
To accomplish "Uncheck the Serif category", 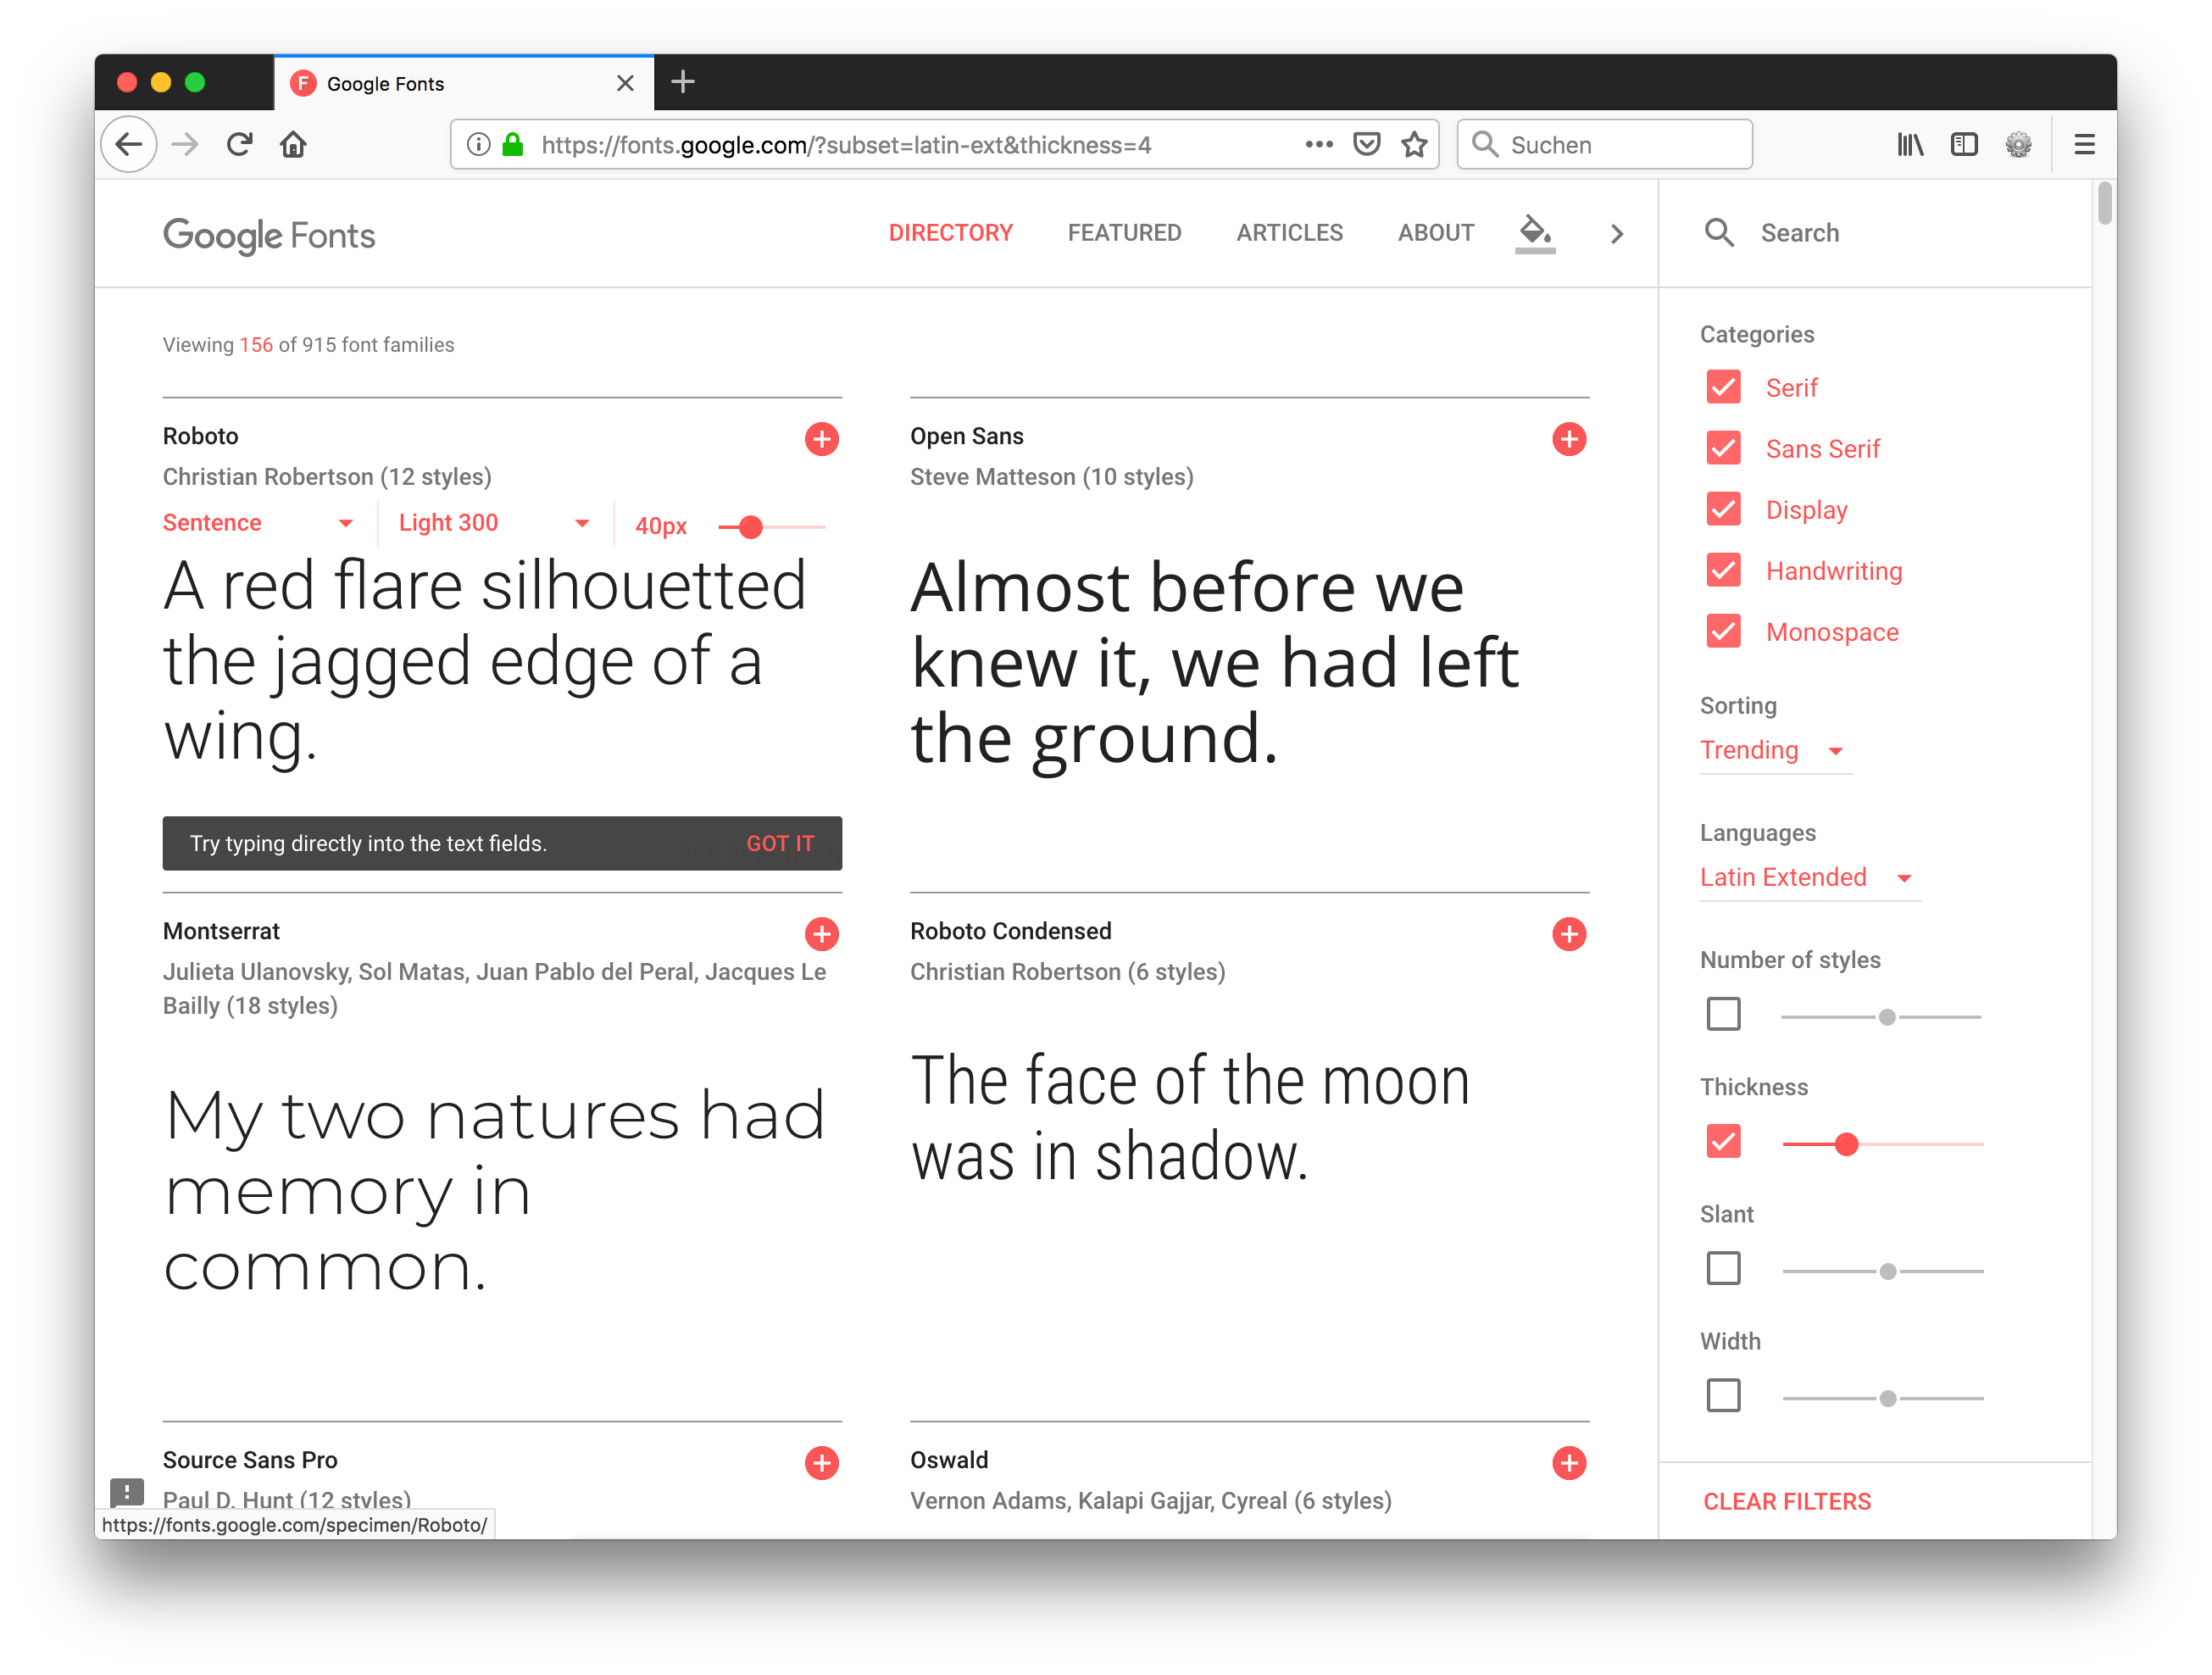I will point(1722,387).
